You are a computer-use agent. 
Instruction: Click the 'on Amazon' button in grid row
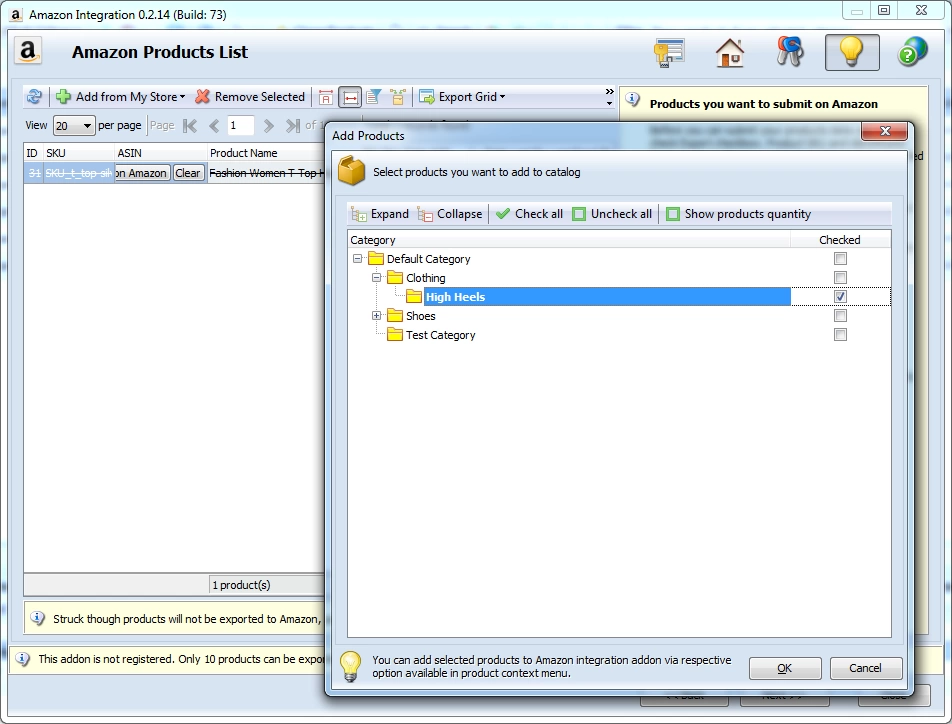pos(141,173)
